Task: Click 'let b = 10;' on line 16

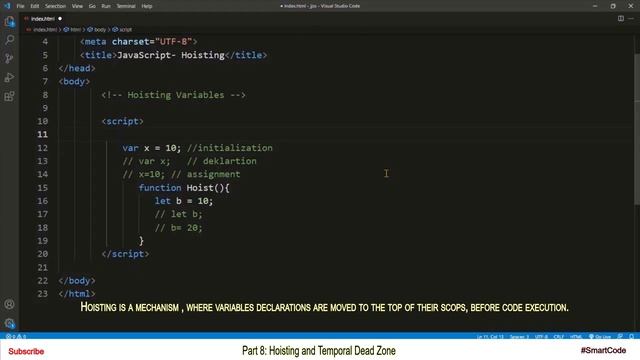Action: 184,201
